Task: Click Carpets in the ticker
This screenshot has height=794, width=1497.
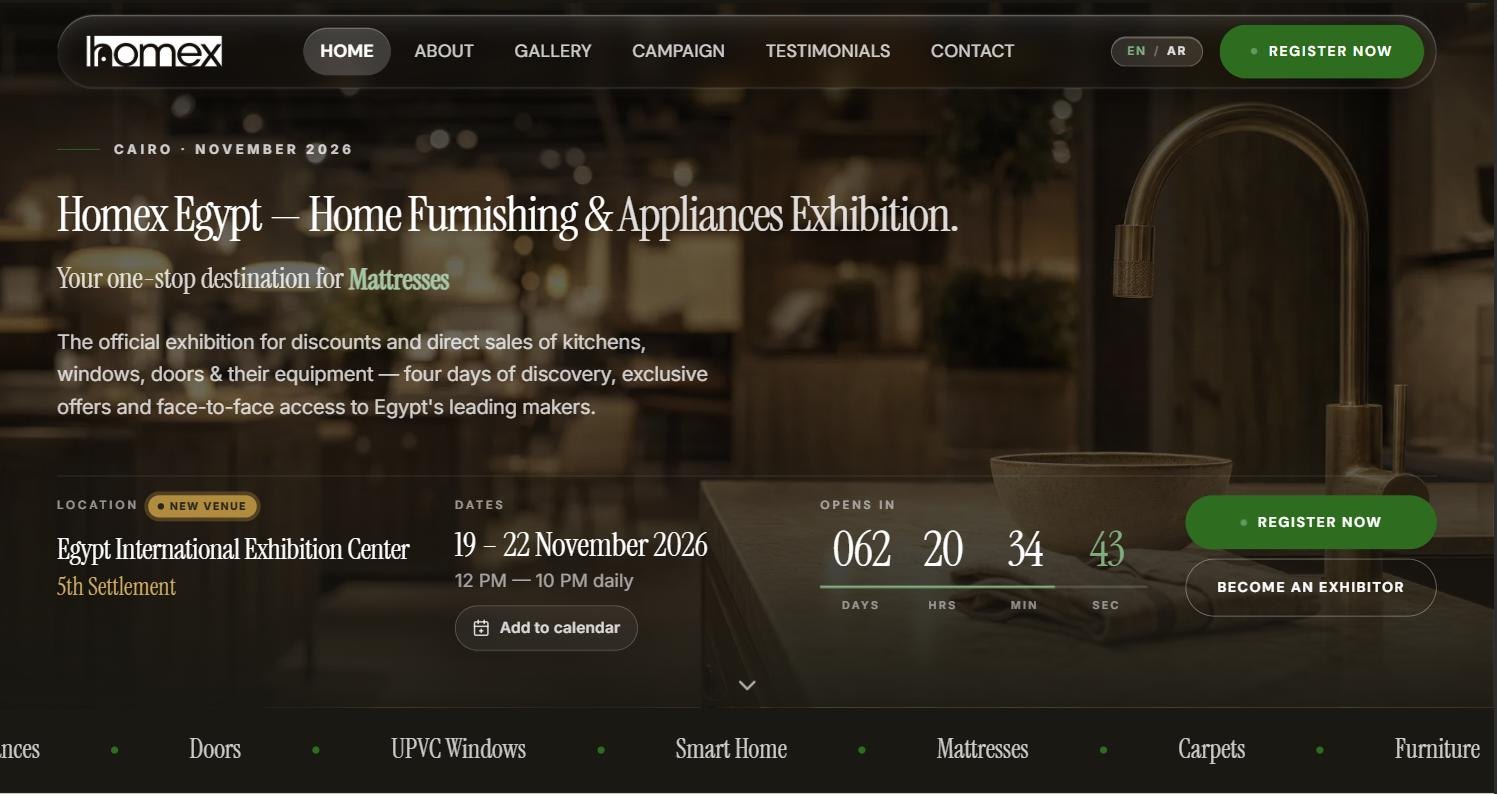Action: tap(1211, 749)
